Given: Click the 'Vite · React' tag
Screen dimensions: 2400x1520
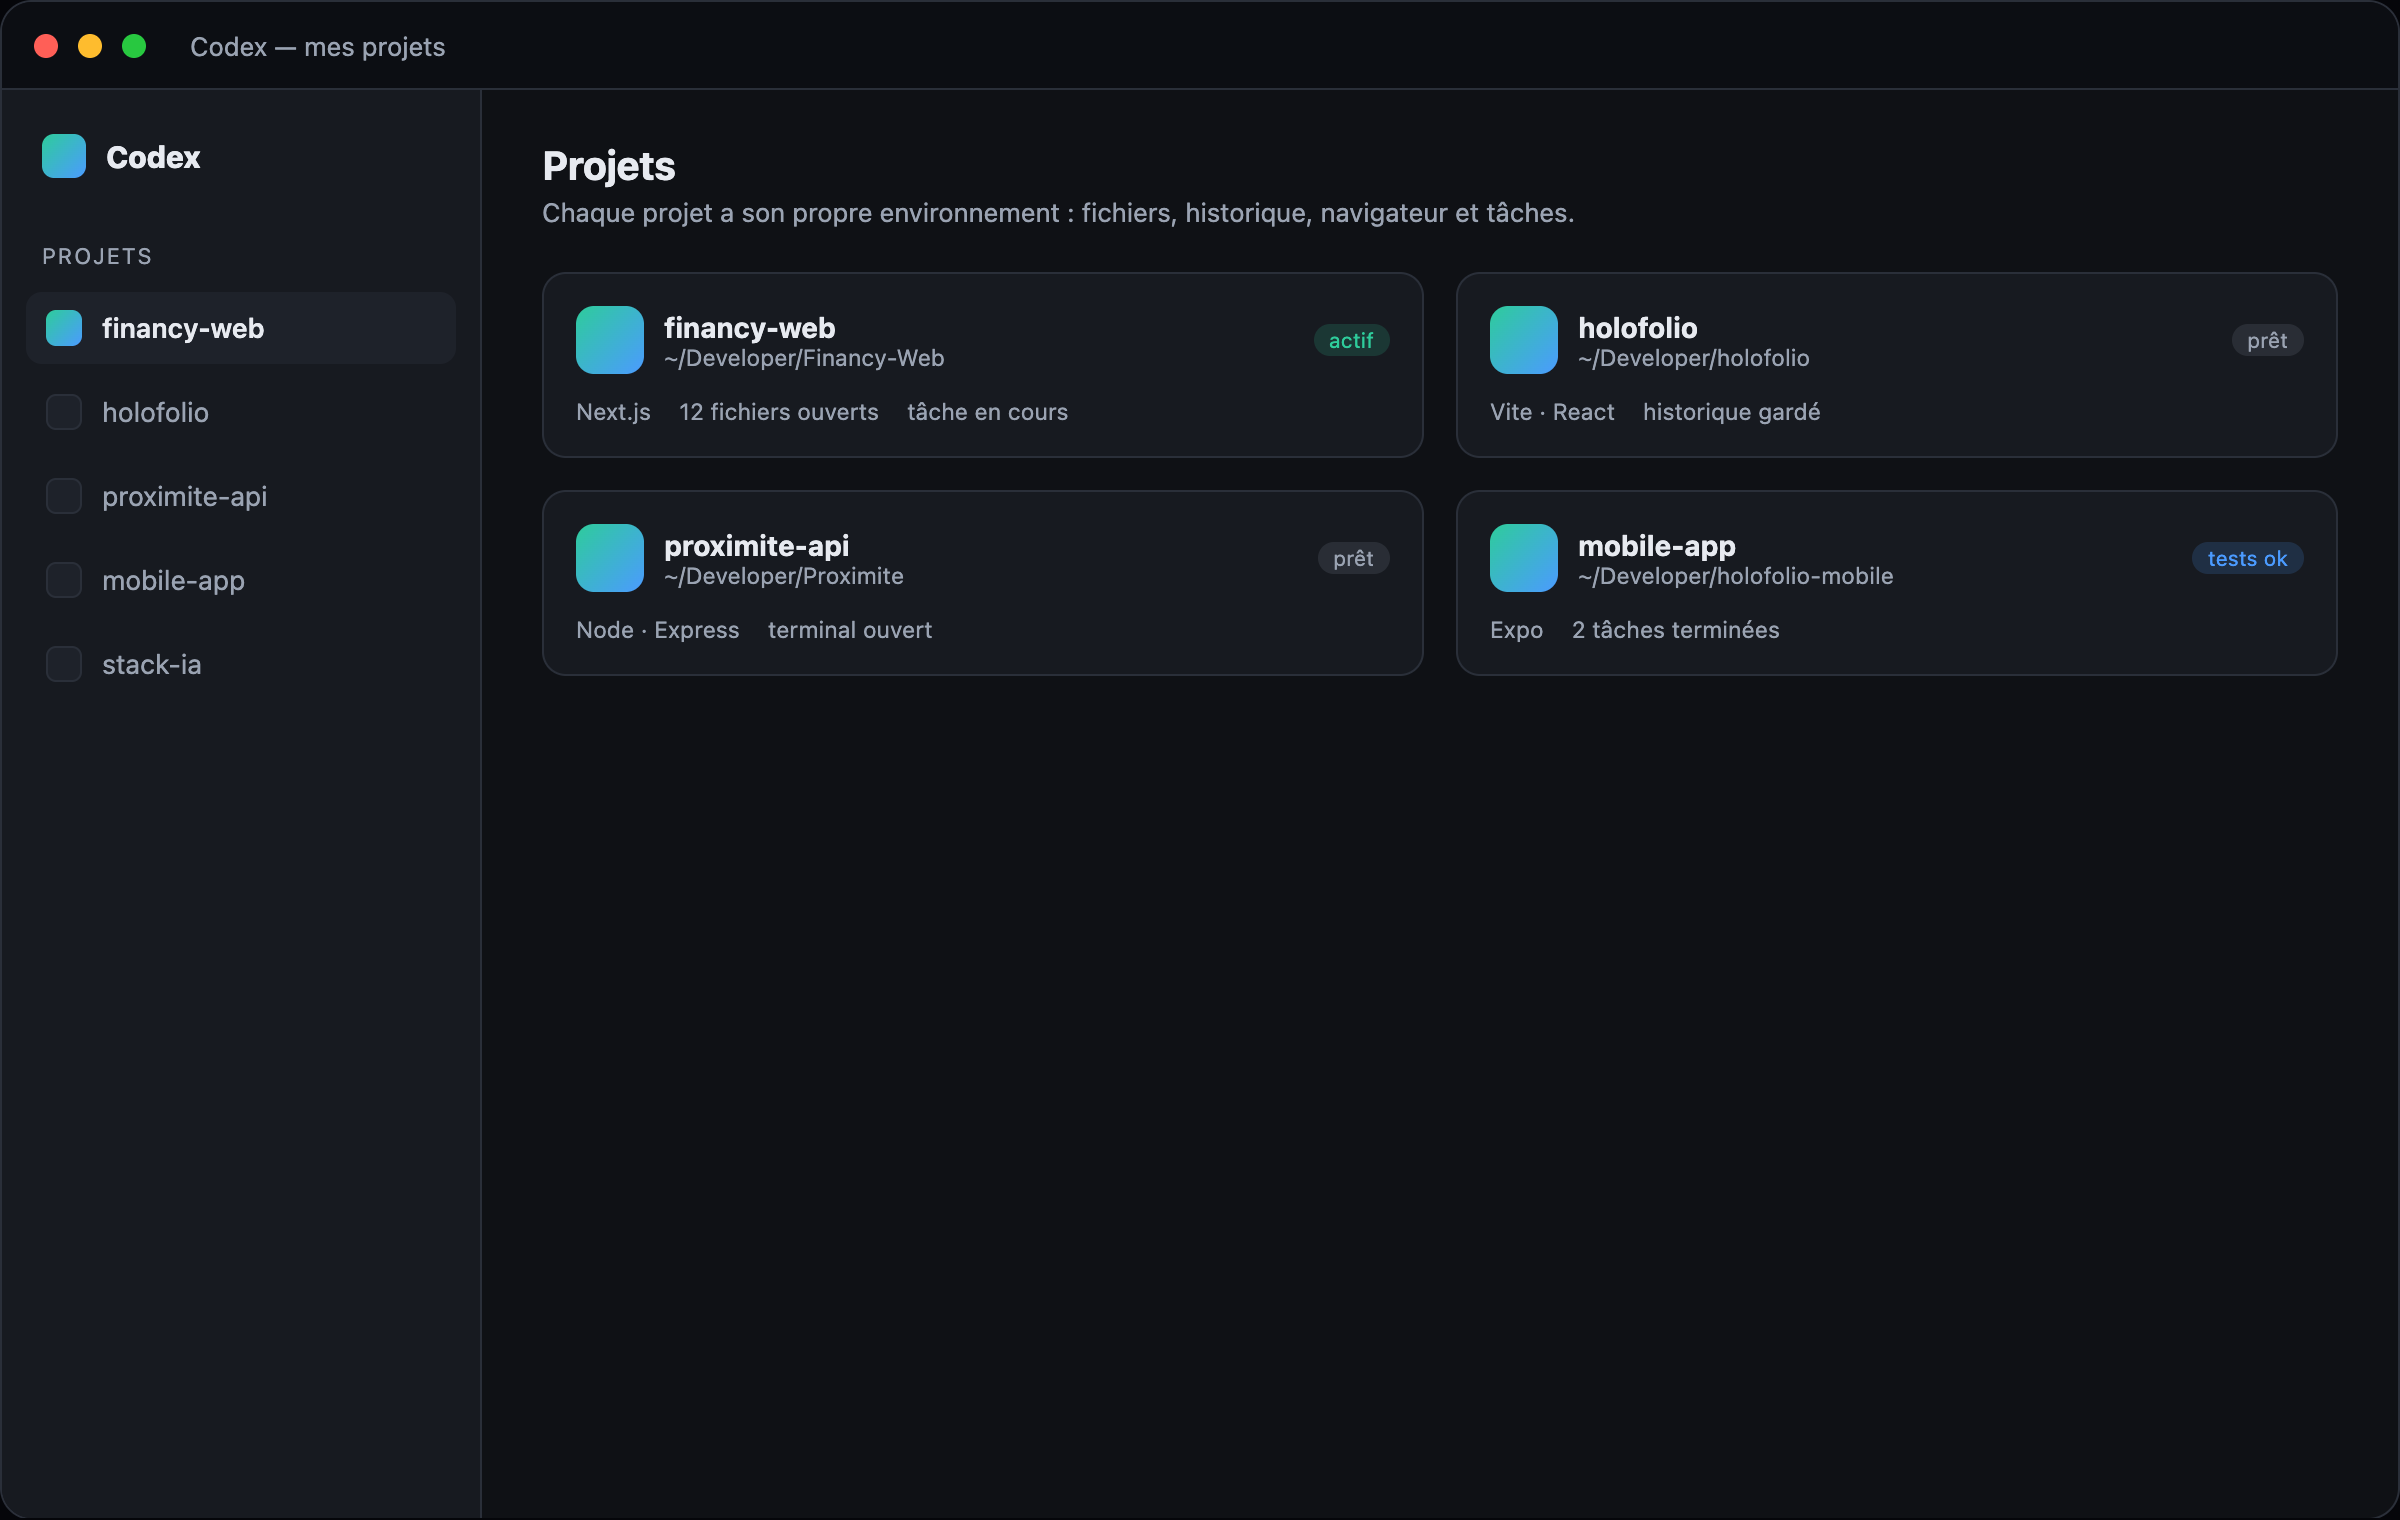Looking at the screenshot, I should pyautogui.click(x=1552, y=412).
